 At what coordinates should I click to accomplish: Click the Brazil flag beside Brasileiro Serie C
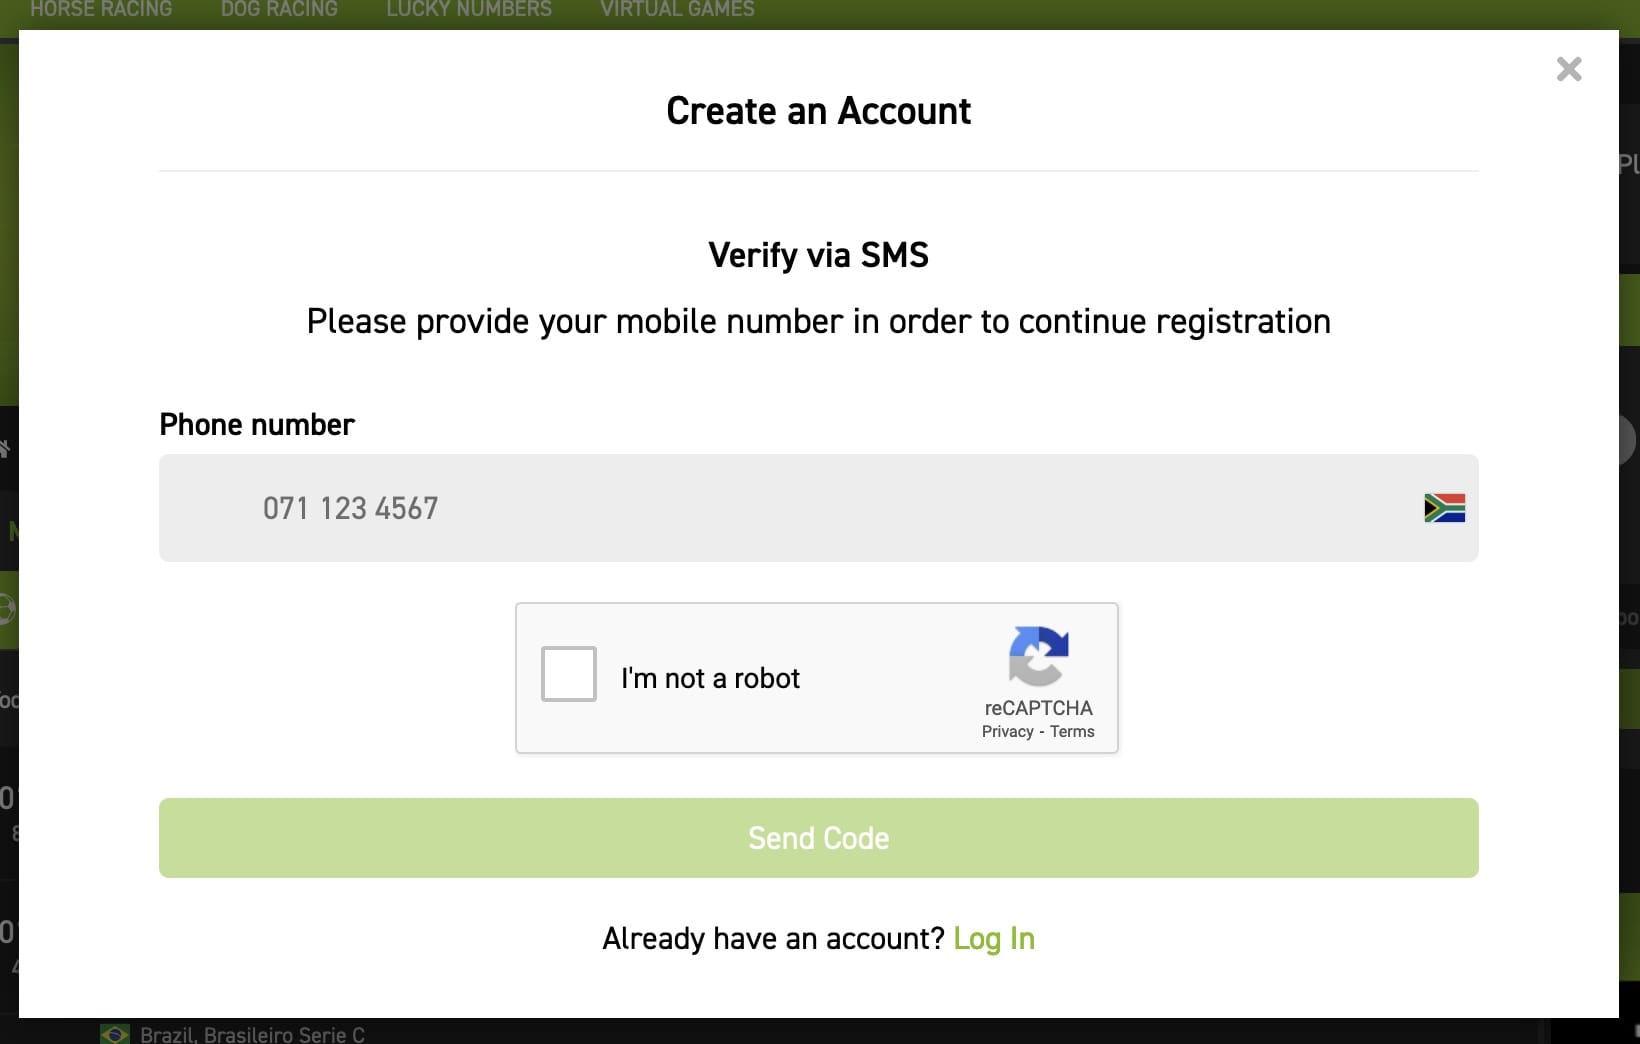coord(113,1034)
